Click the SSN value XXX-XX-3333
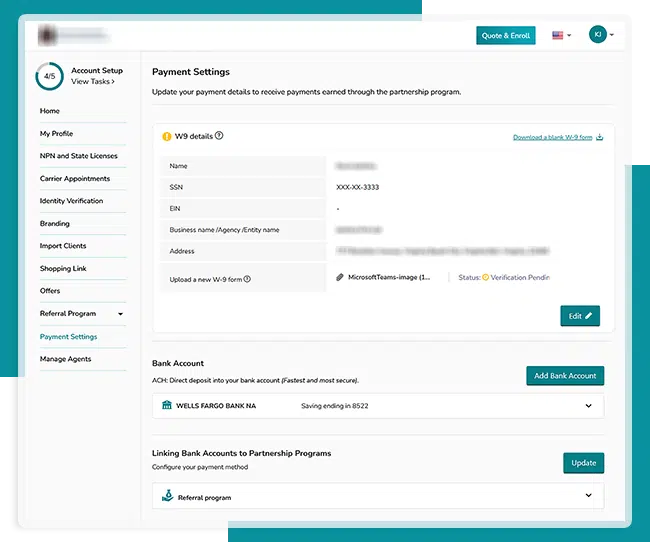The width and height of the screenshot is (650, 542). pos(357,187)
